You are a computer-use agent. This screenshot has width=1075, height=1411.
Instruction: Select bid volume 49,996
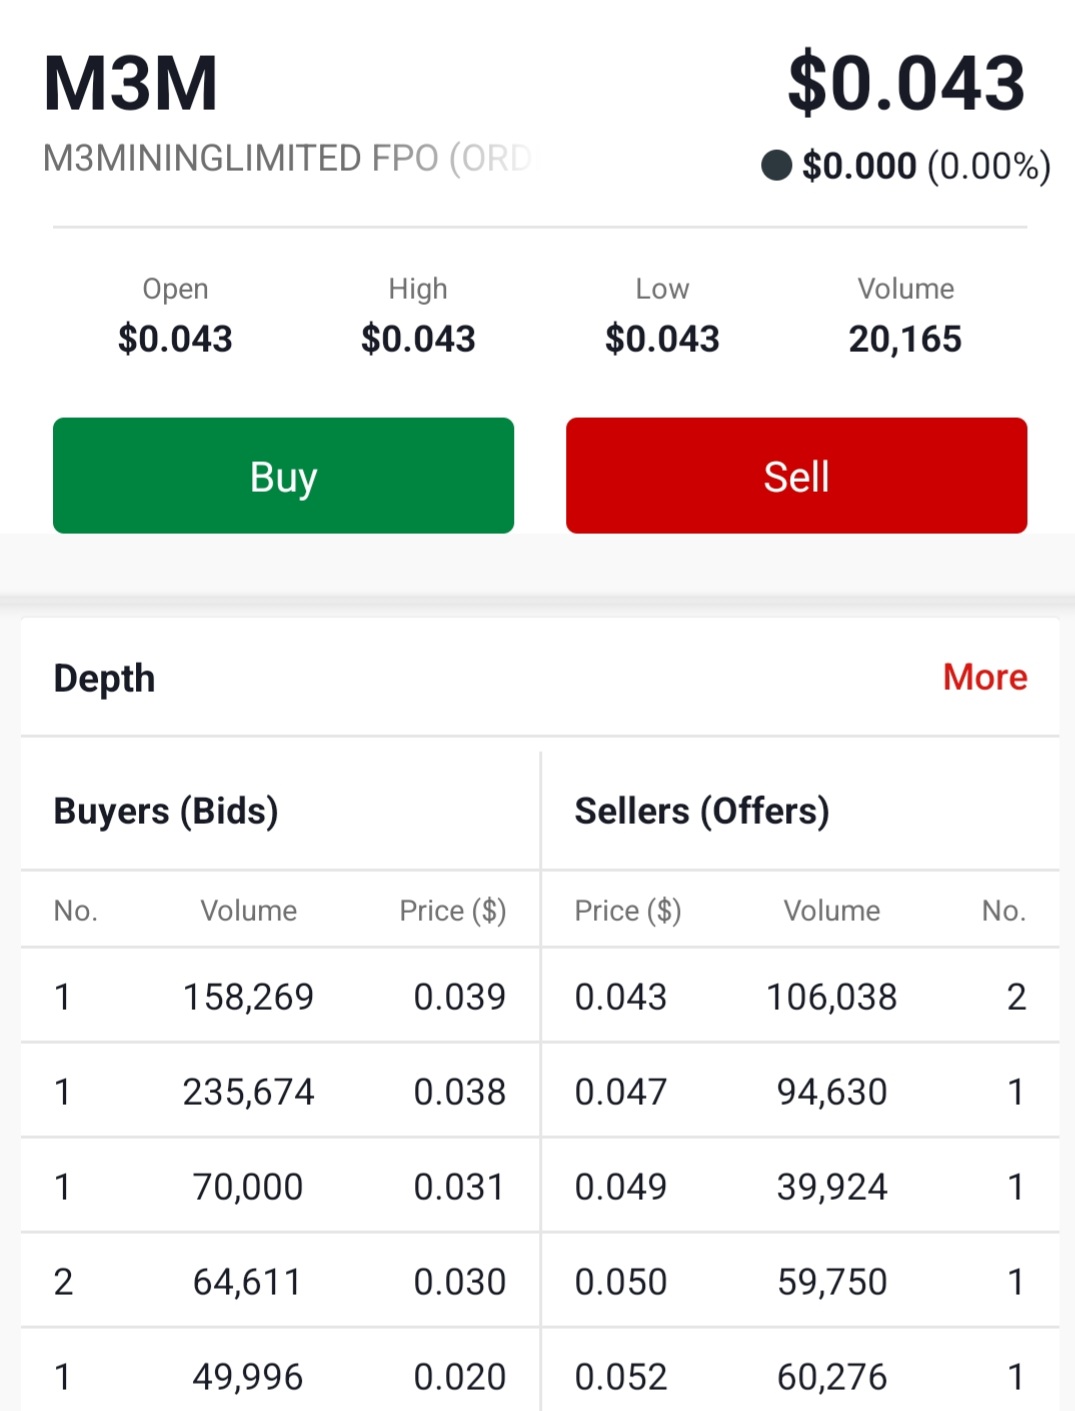click(248, 1377)
